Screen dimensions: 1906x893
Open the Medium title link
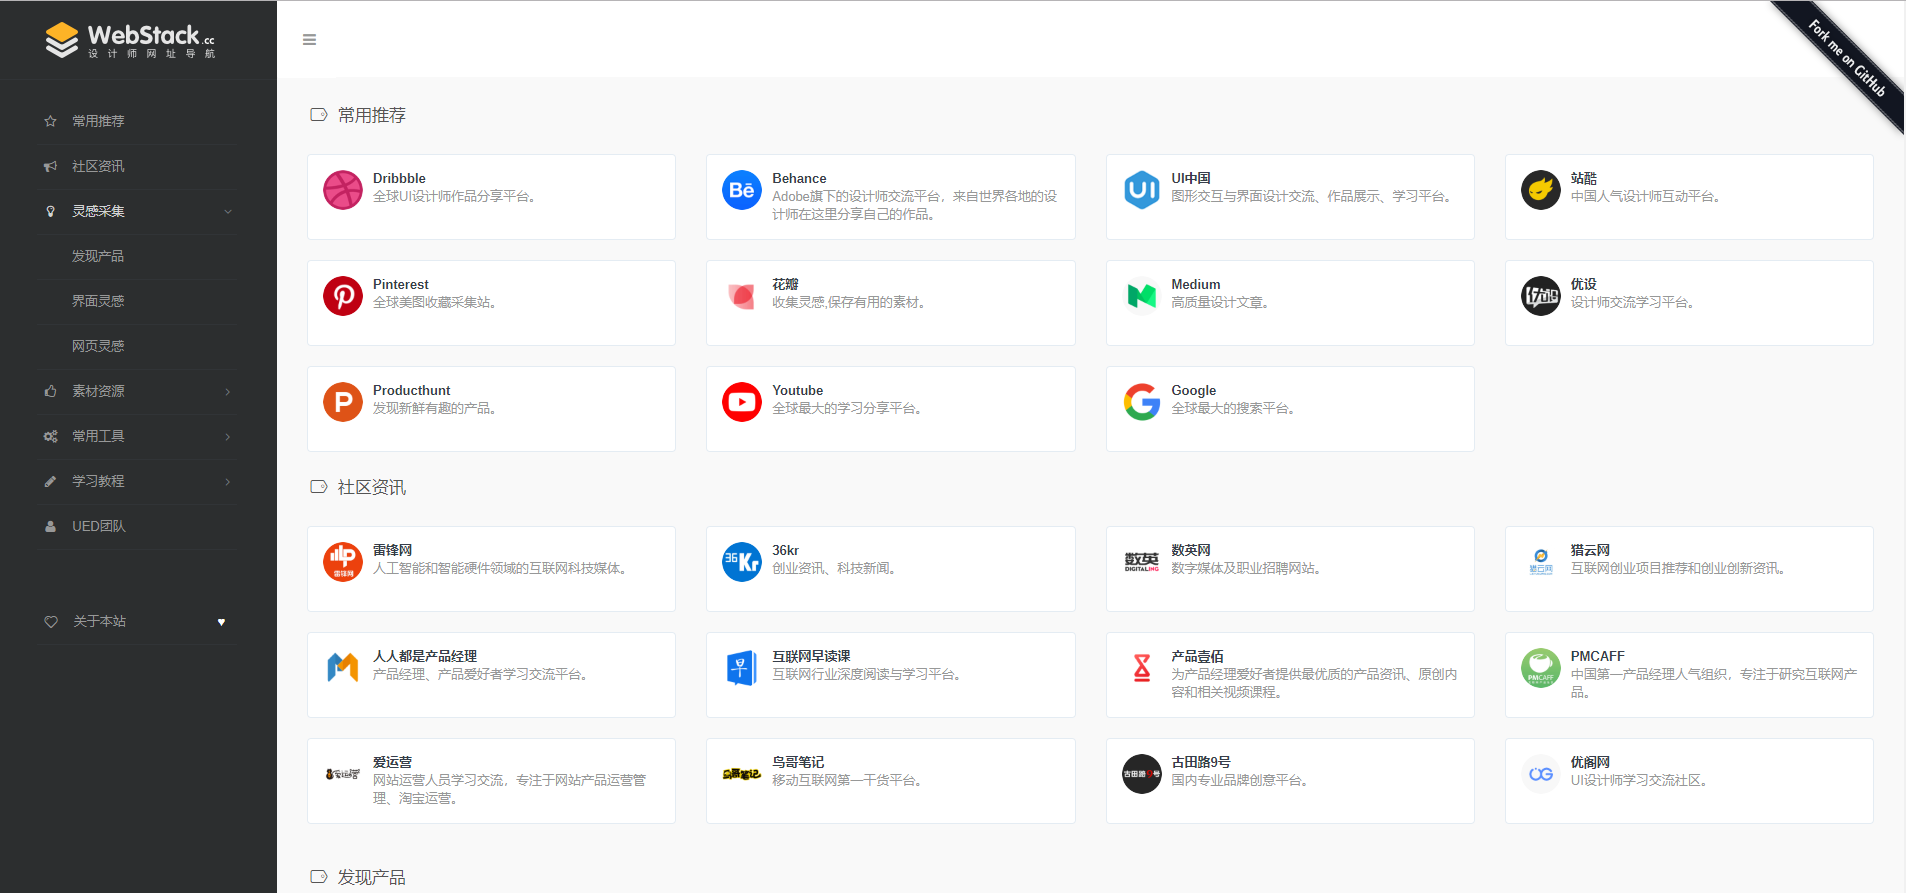coord(1195,284)
